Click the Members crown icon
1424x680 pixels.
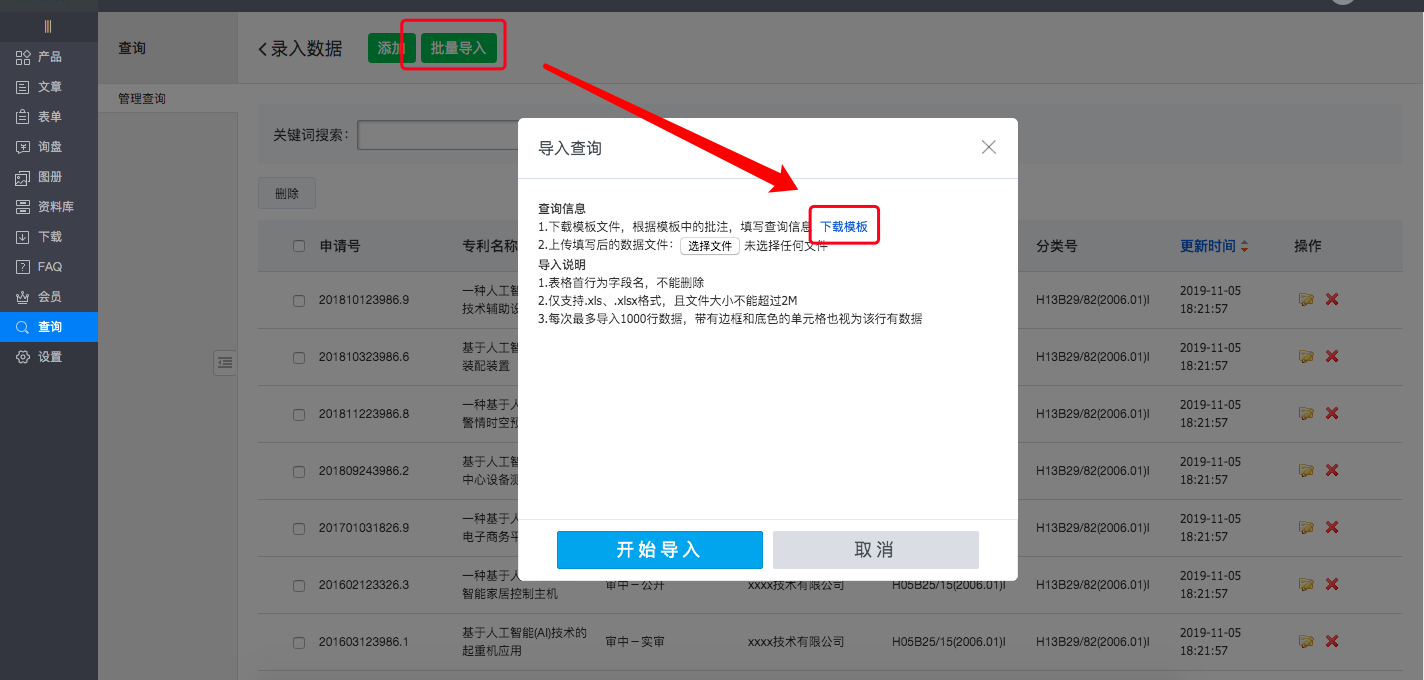(x=22, y=297)
